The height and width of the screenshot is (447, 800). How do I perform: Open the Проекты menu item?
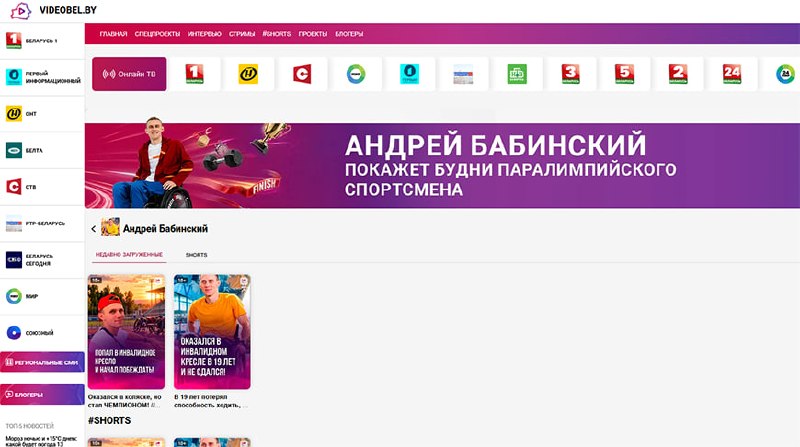coord(313,34)
